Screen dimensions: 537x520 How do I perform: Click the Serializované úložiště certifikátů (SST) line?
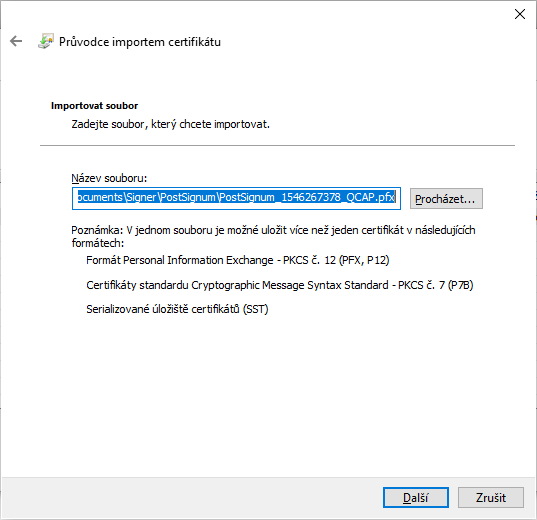[x=177, y=309]
